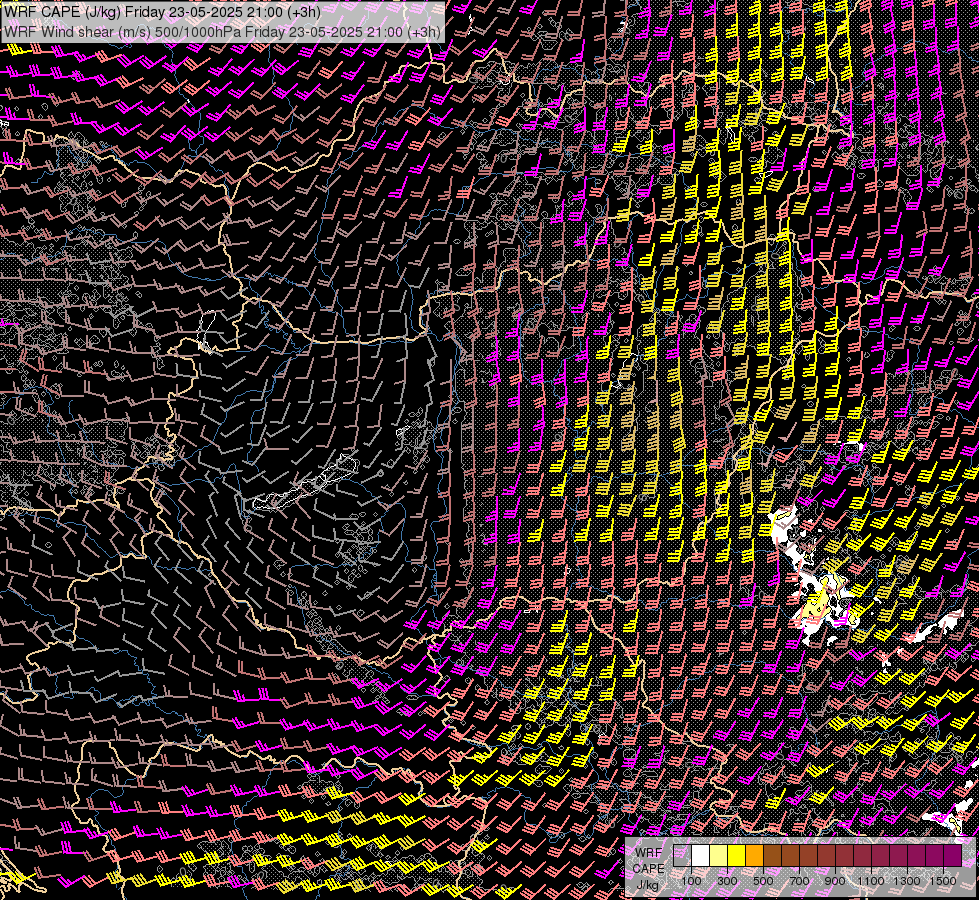Select the transparent first legend swatch

(682, 855)
